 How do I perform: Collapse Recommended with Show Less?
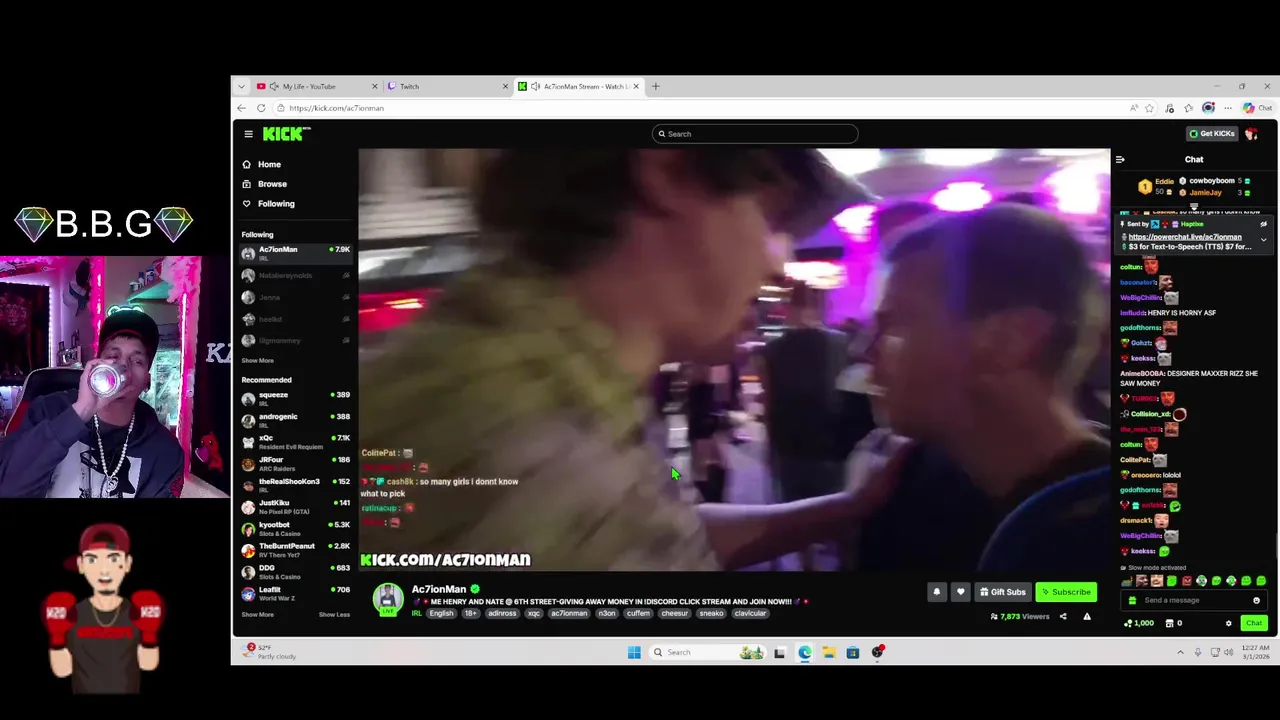click(334, 614)
